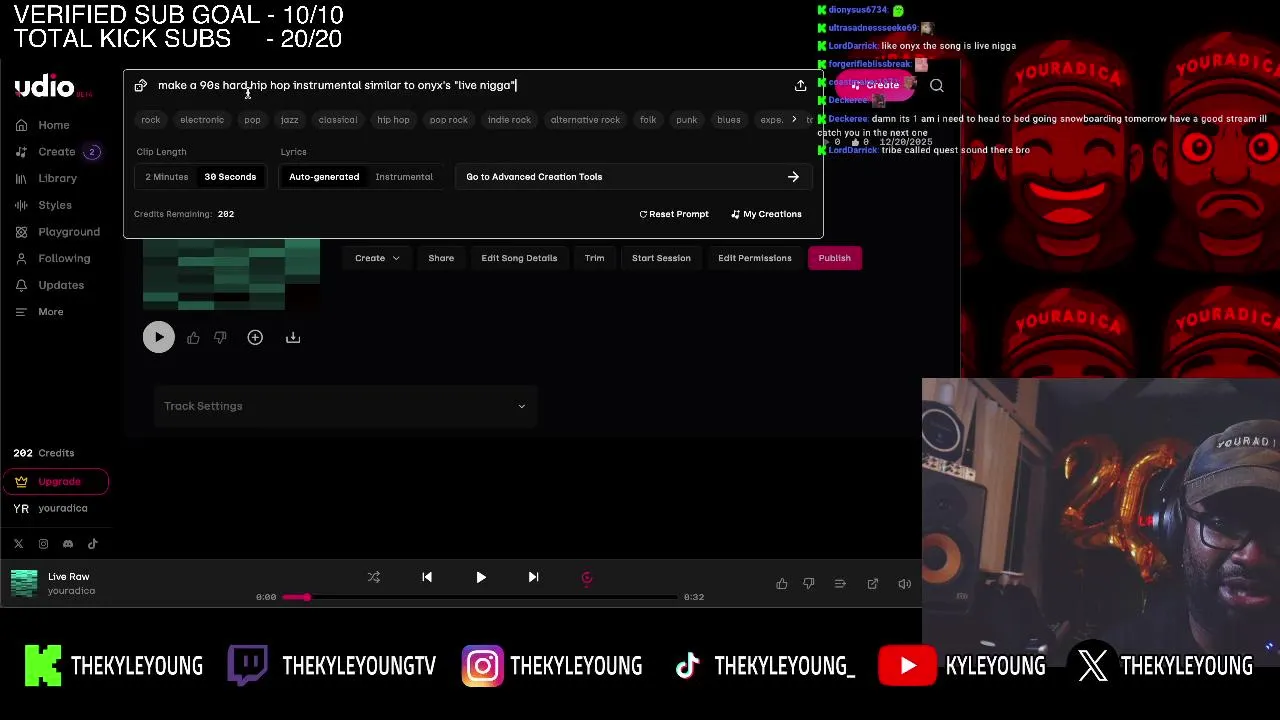Screen dimensions: 1280x720
Task: Toggle shuffle in the player bar
Action: click(374, 577)
